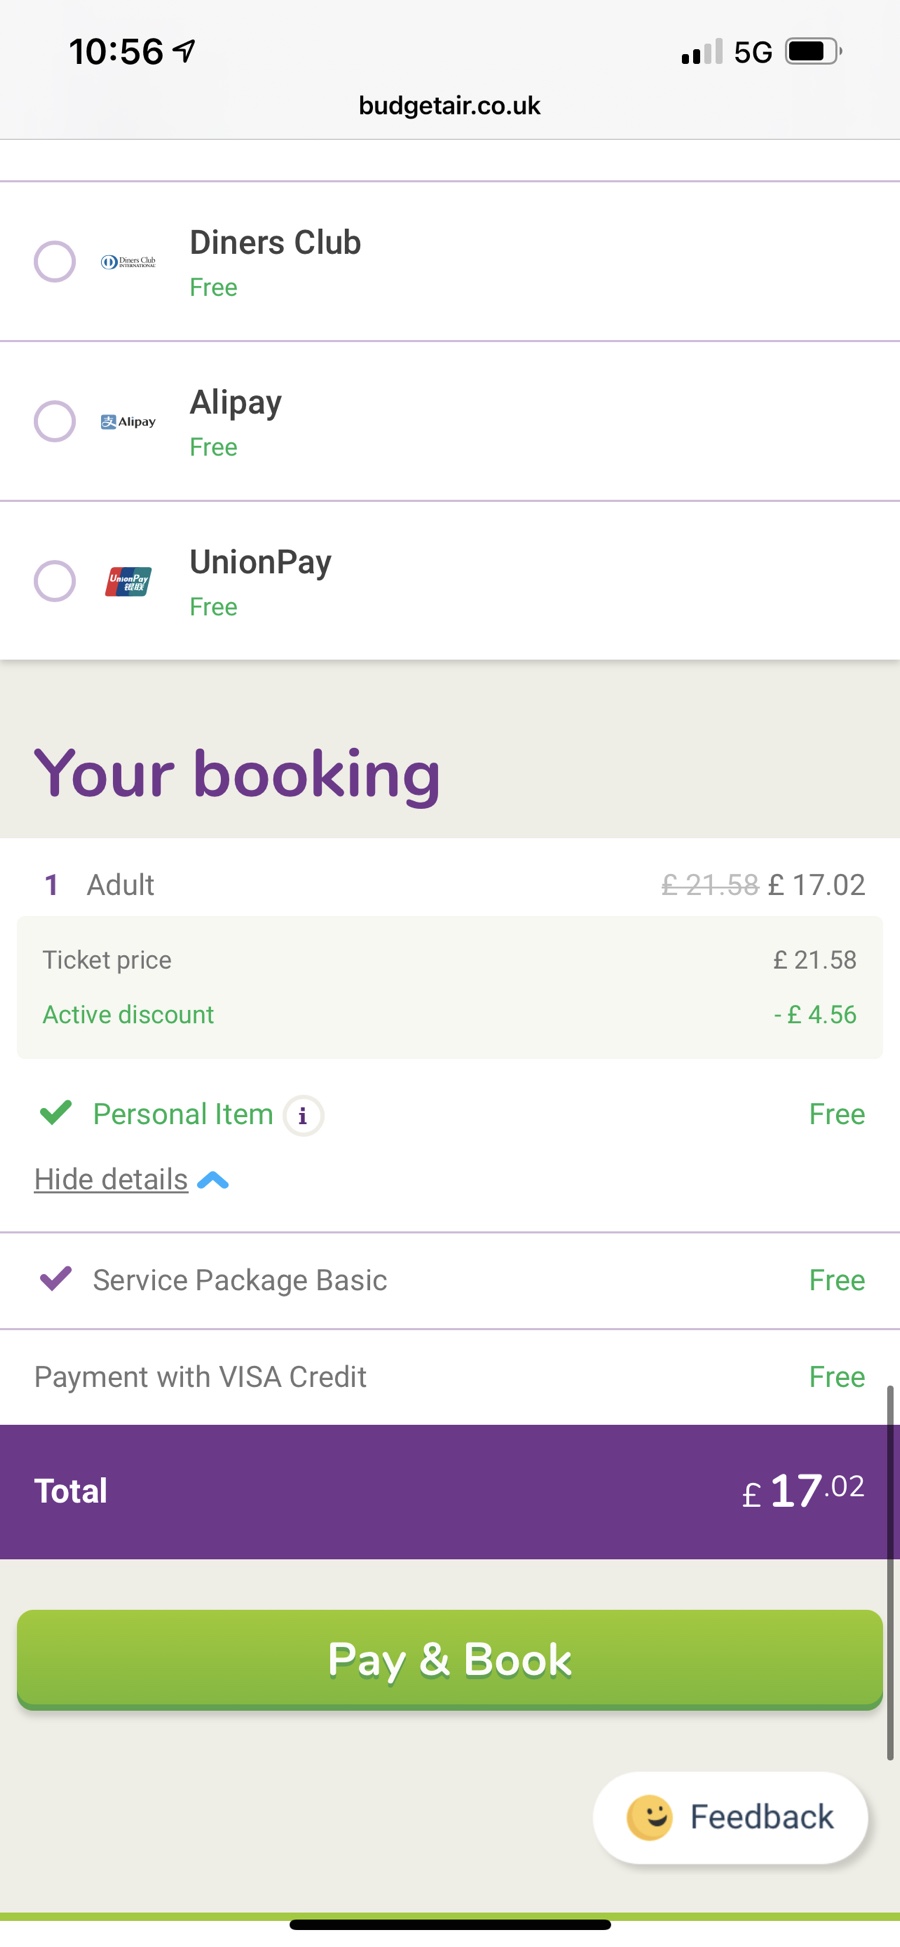900x1947 pixels.
Task: Tap the purple Service Package checkmark
Action: pyautogui.click(x=56, y=1278)
